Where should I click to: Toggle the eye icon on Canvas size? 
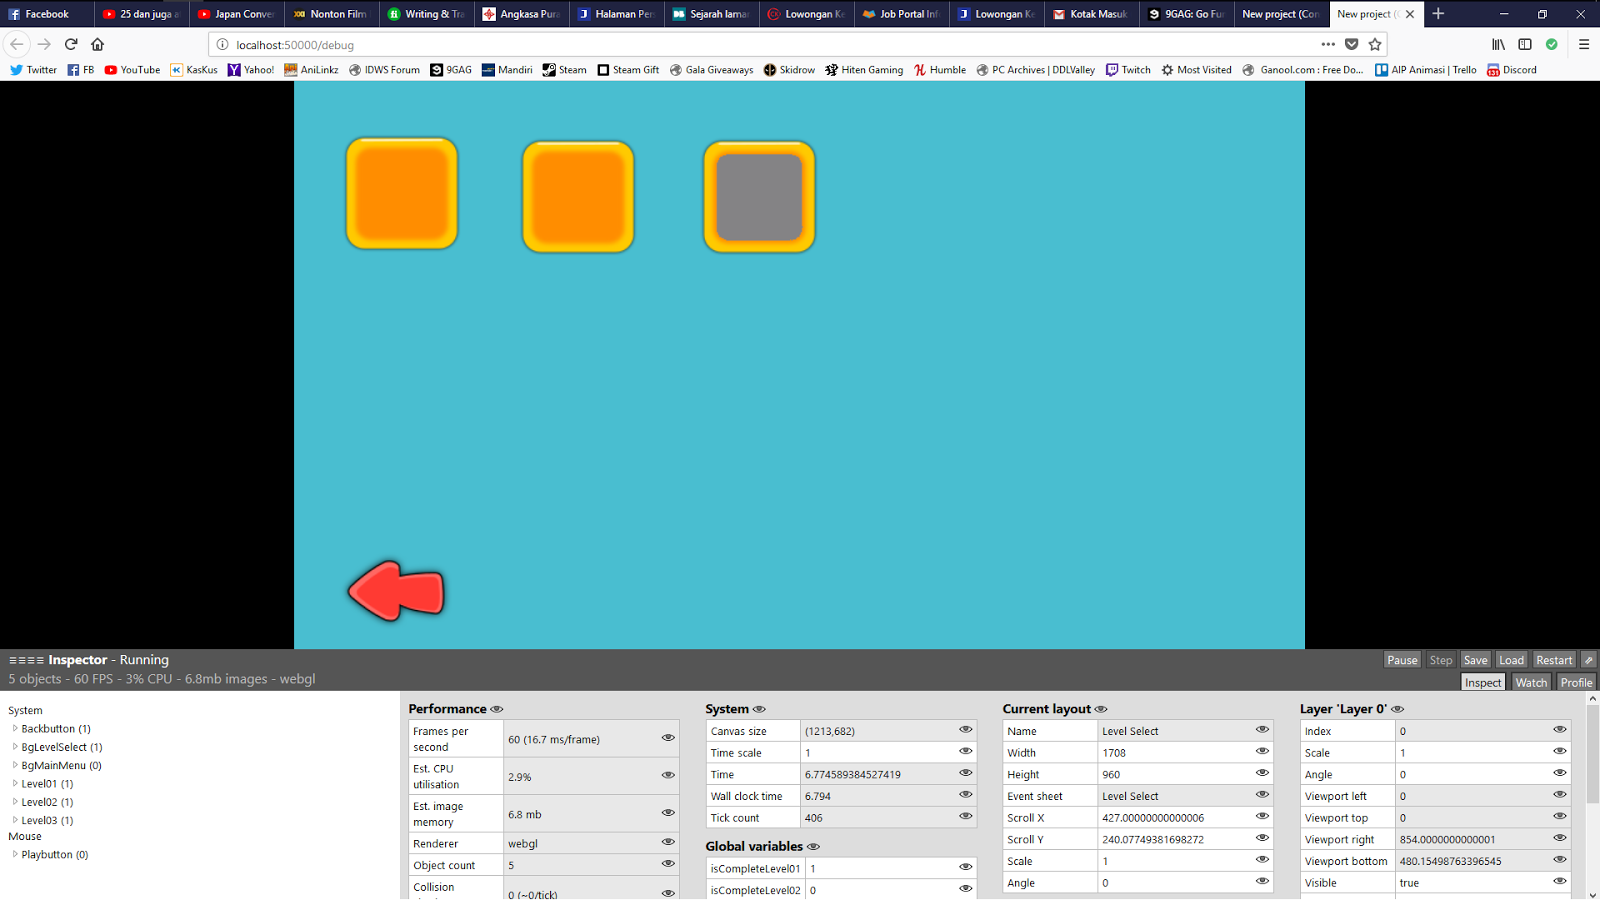[965, 730]
